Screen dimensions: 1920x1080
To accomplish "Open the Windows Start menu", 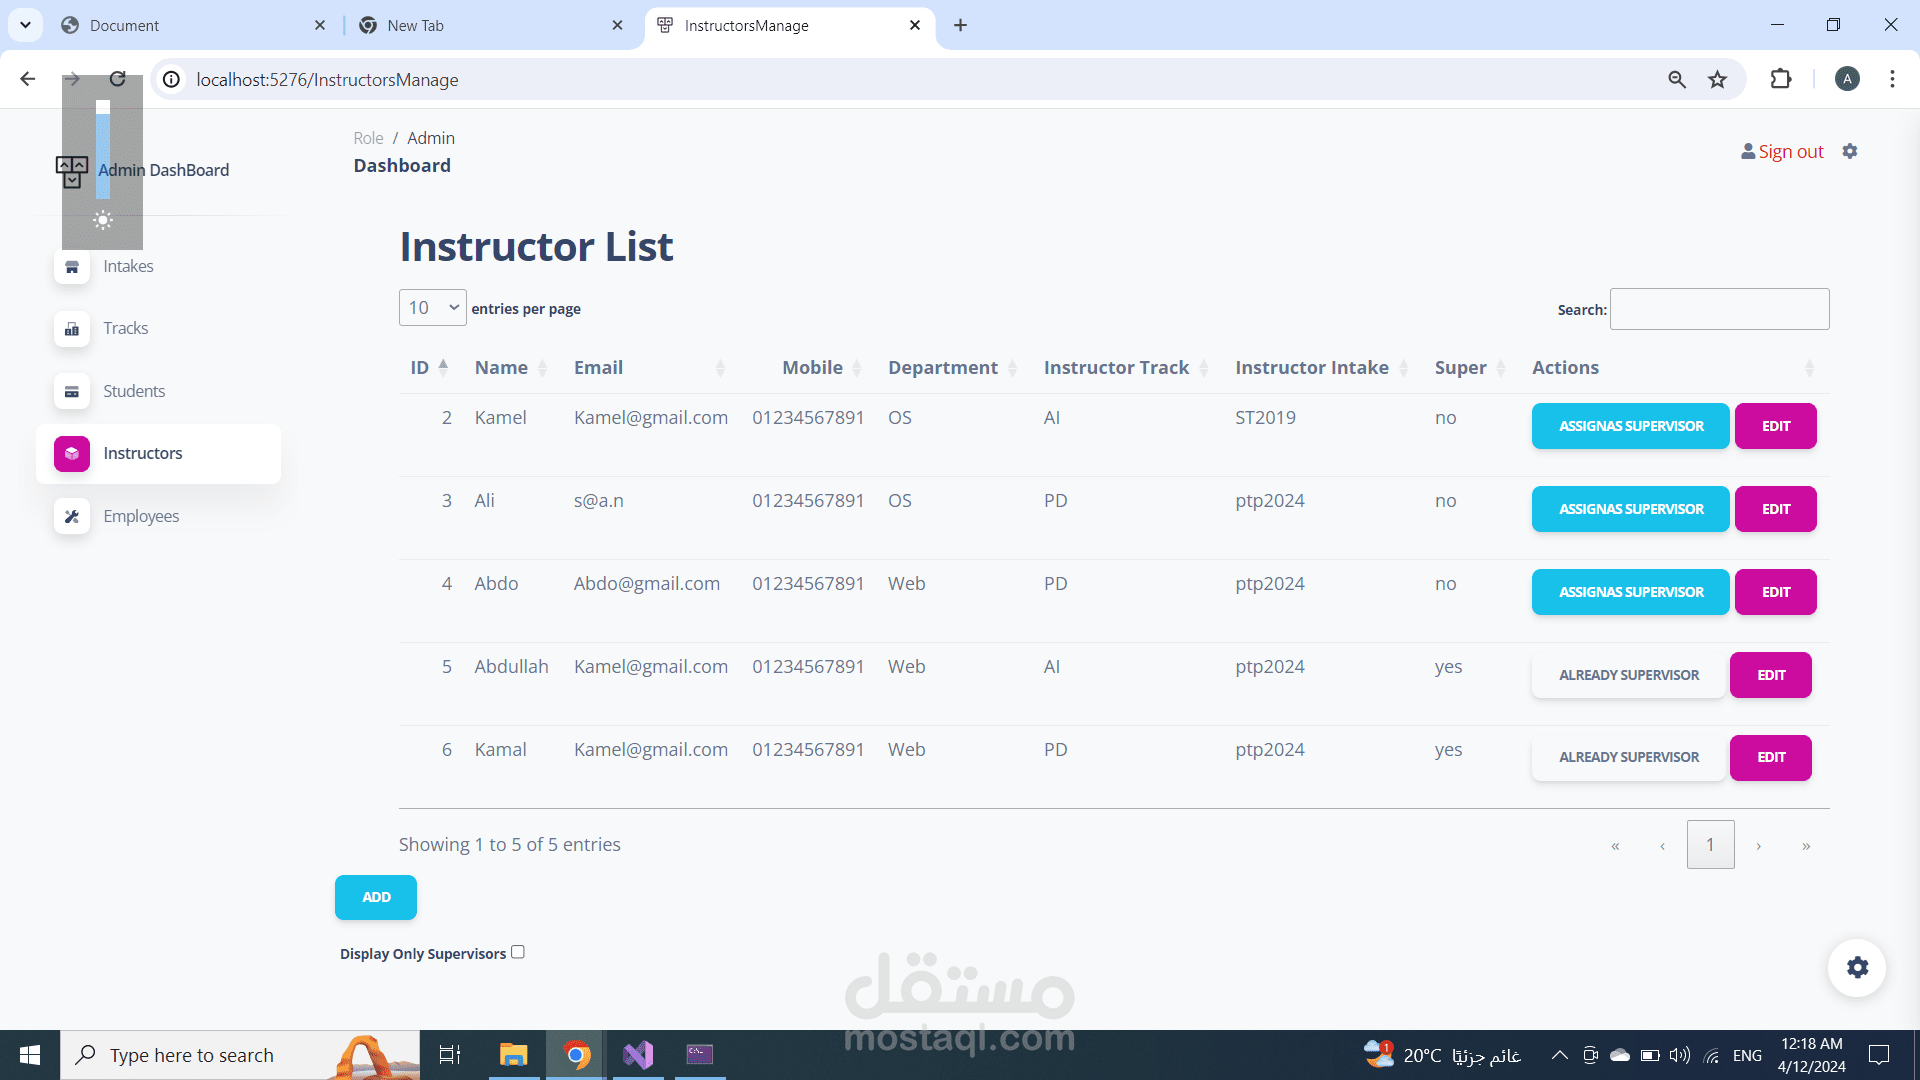I will click(x=30, y=1055).
